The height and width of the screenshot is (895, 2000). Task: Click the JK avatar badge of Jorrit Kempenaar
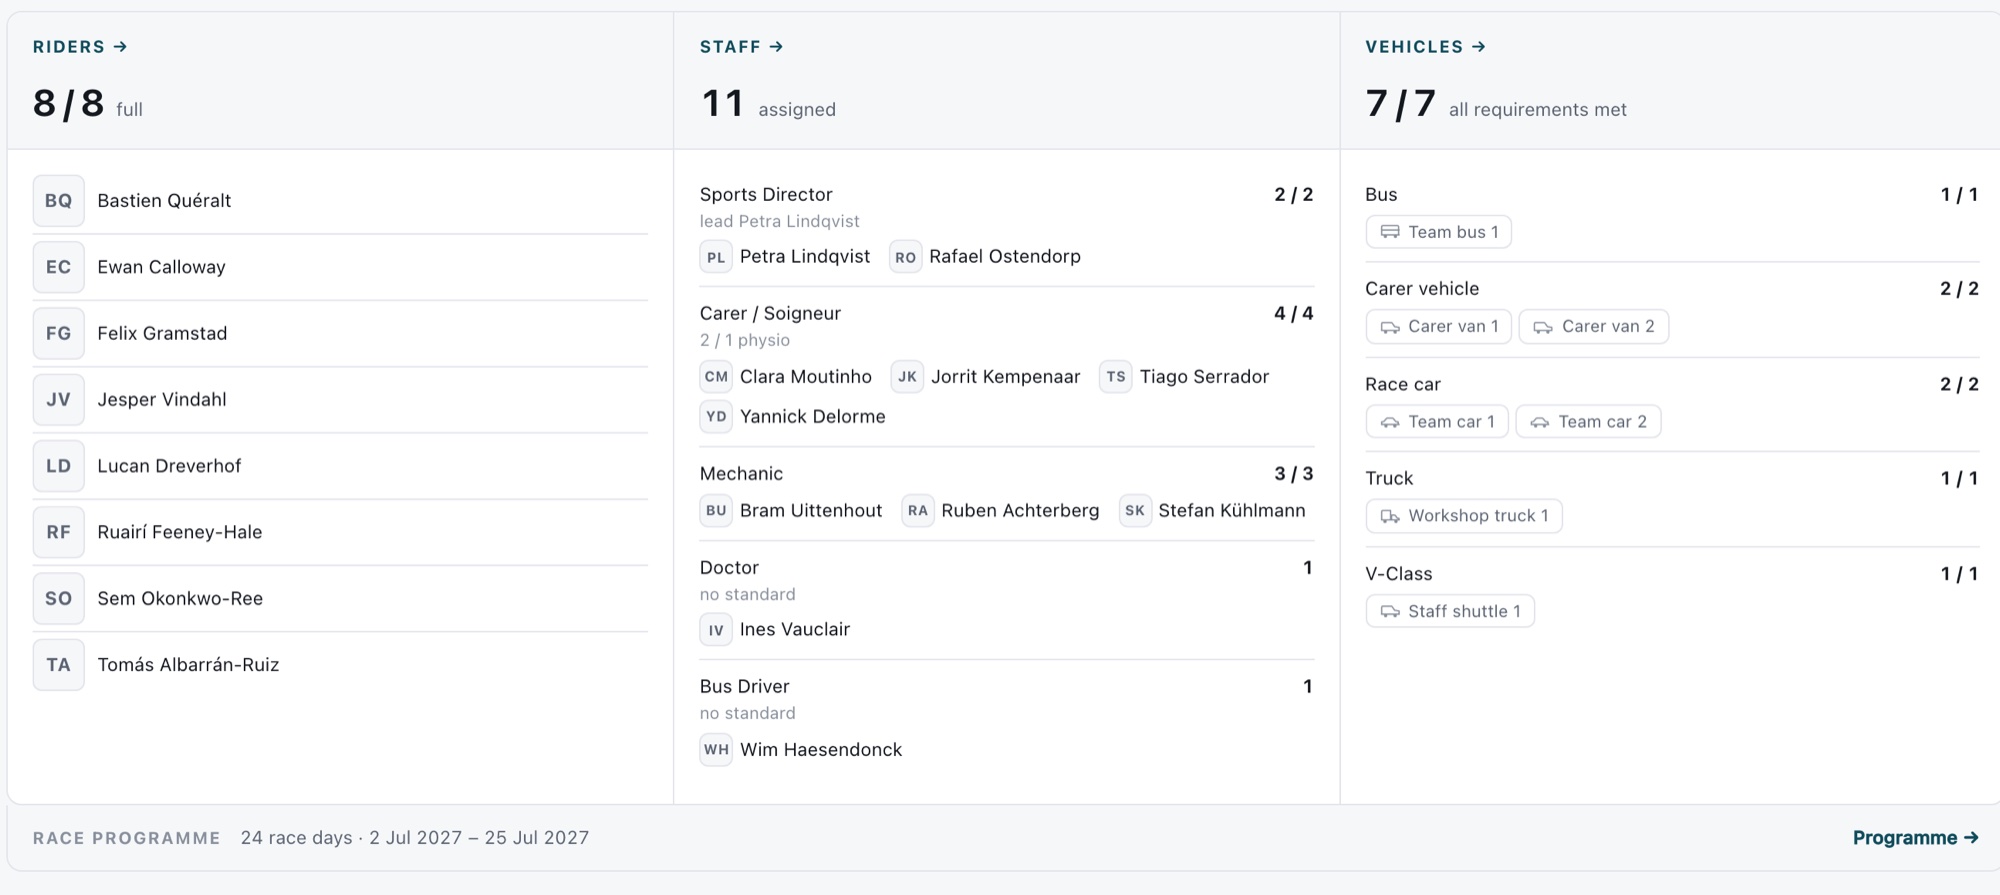(x=907, y=377)
